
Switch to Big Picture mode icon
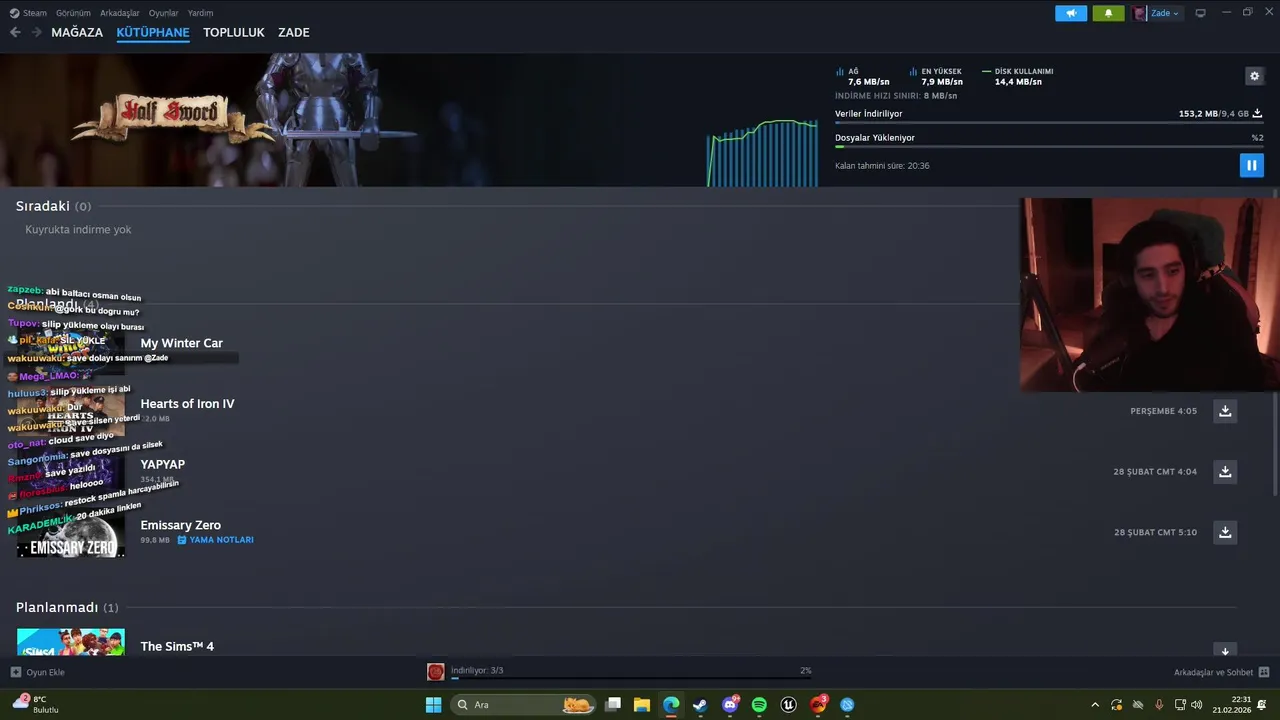point(1201,13)
